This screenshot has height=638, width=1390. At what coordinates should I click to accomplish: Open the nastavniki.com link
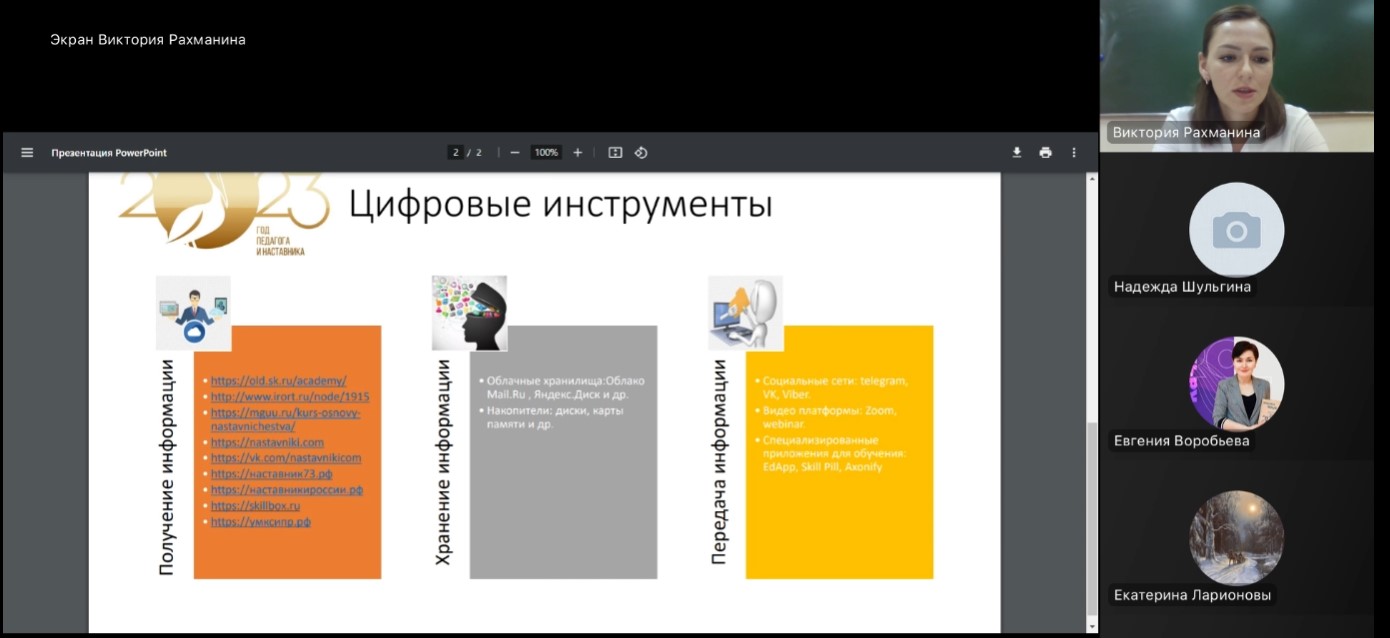pos(267,442)
